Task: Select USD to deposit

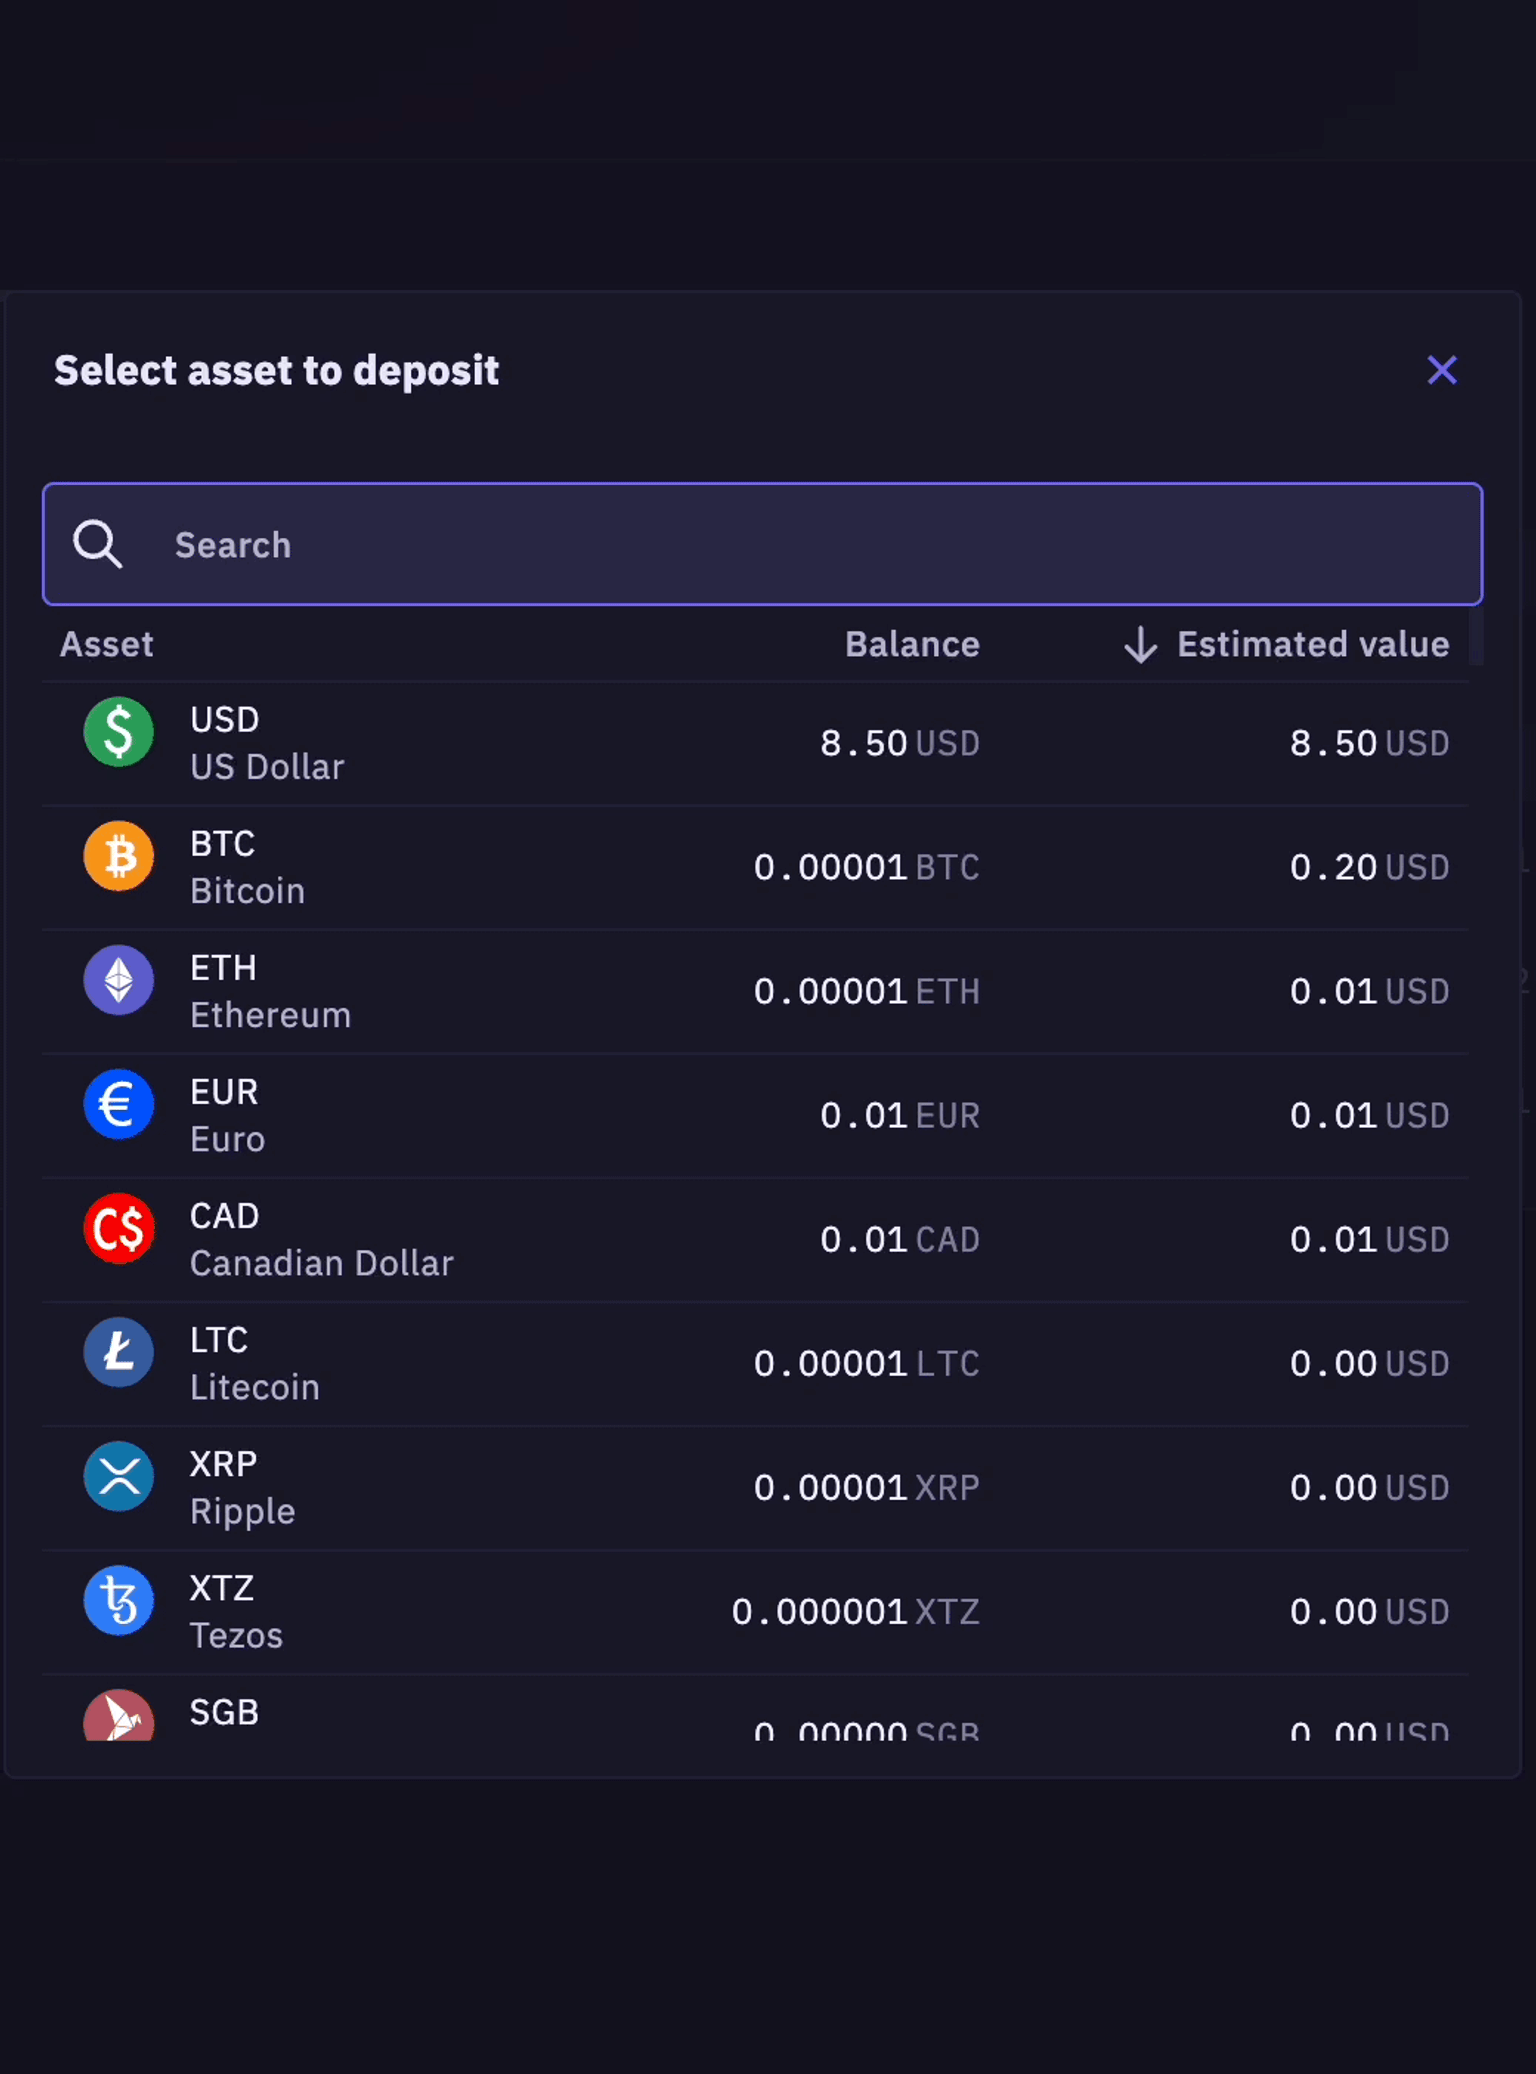Action: [700, 743]
